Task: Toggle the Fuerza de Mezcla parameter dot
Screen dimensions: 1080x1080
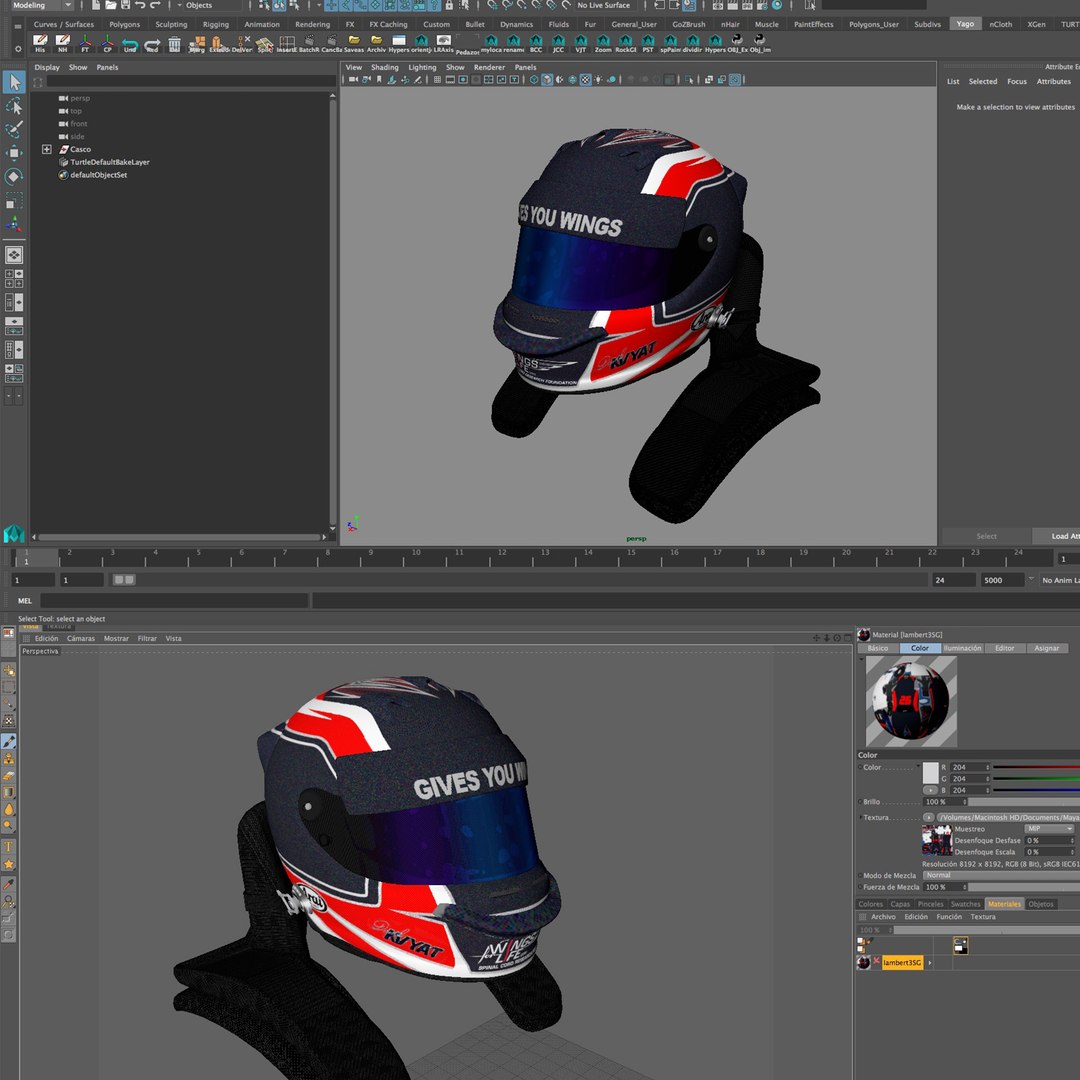Action: click(x=860, y=887)
